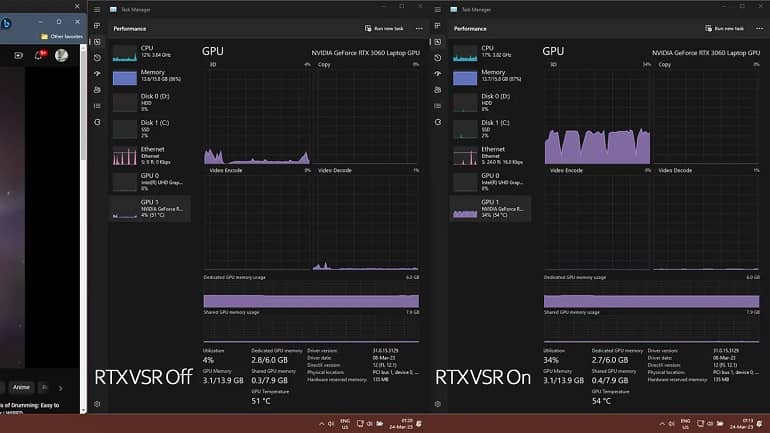Viewport: 770px width, 433px height.
Task: Click the Anime filter chip in the browser page
Action: click(x=21, y=387)
